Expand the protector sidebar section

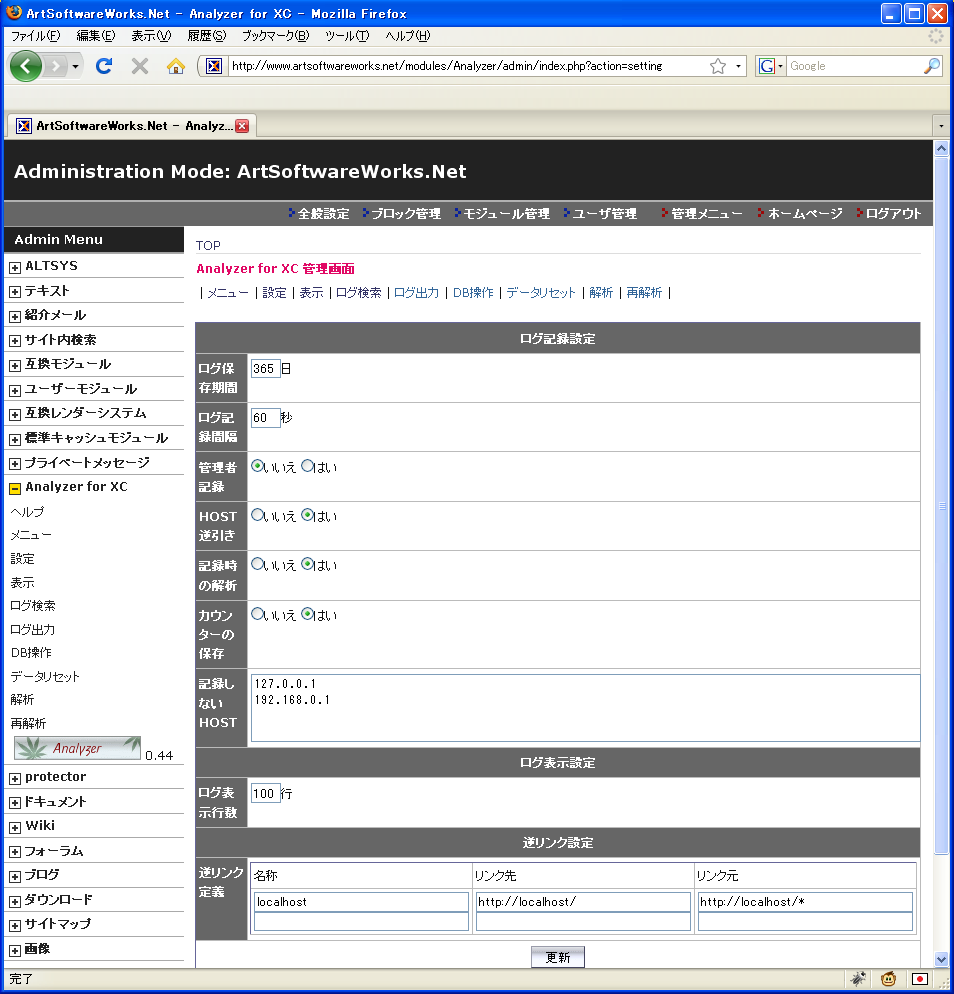15,778
